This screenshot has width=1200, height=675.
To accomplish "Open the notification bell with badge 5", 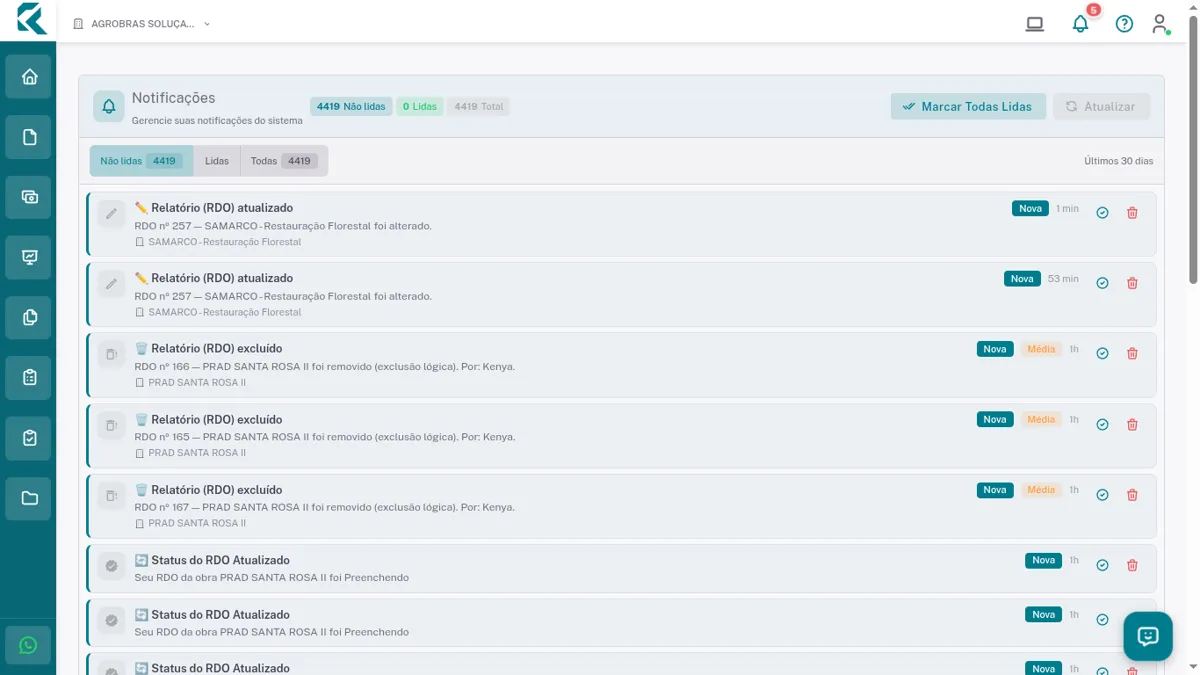I will coord(1080,24).
